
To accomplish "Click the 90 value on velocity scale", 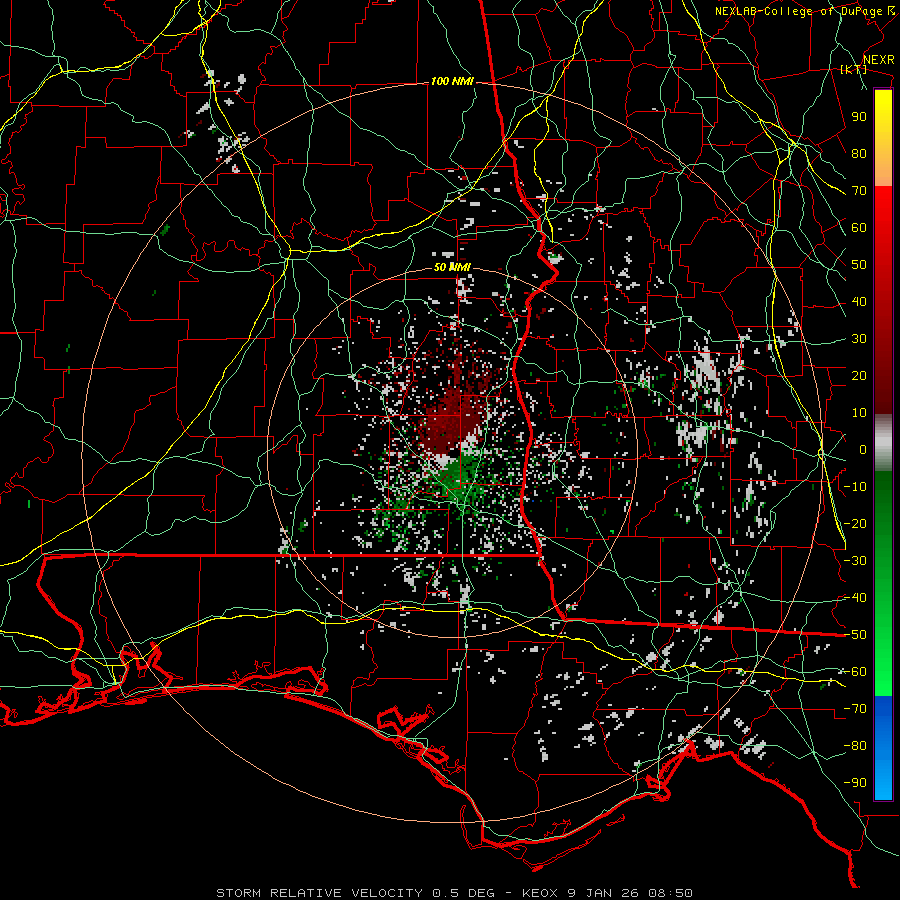I will (x=859, y=117).
